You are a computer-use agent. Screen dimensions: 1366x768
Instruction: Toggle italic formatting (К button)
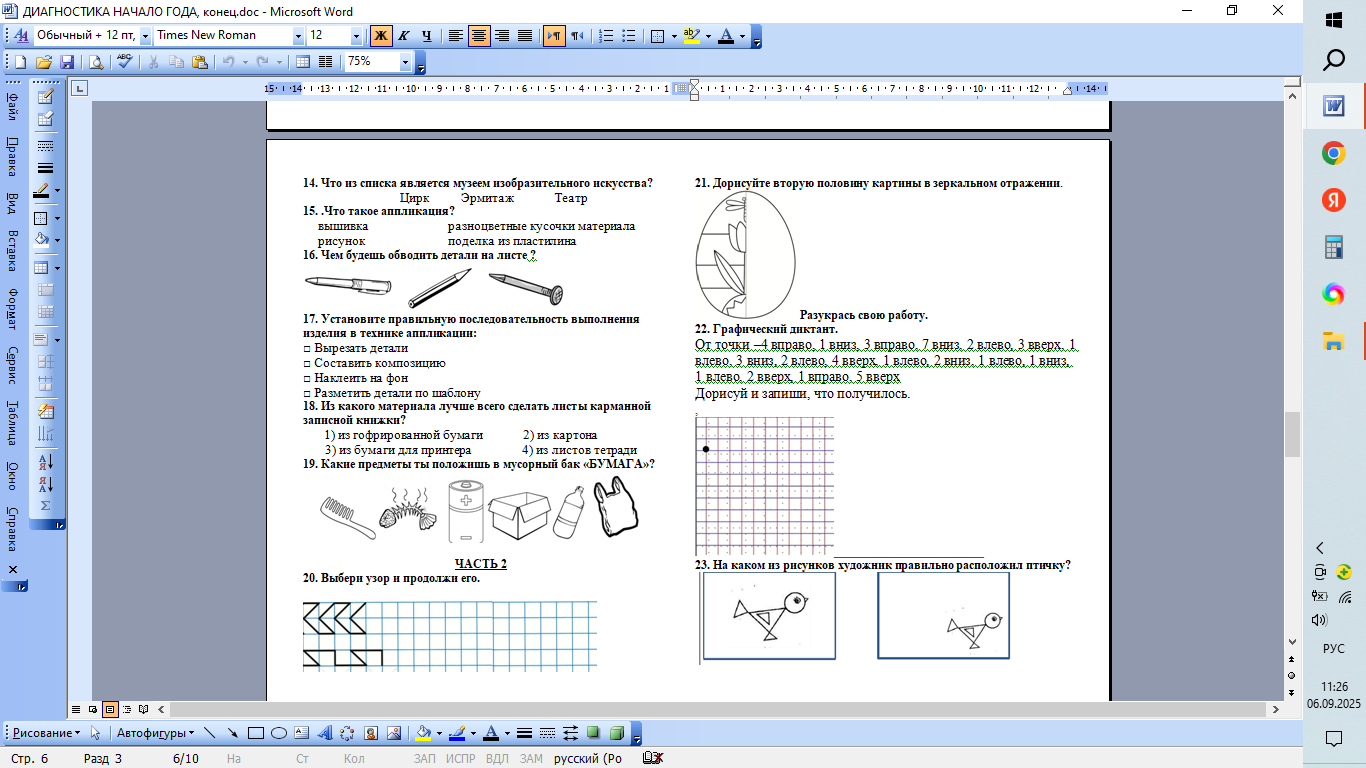click(x=404, y=36)
